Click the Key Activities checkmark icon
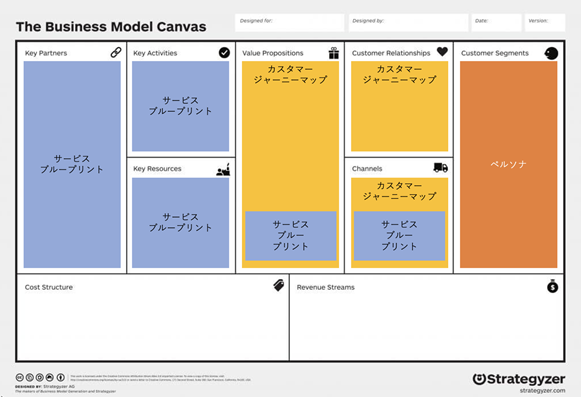 click(x=224, y=53)
